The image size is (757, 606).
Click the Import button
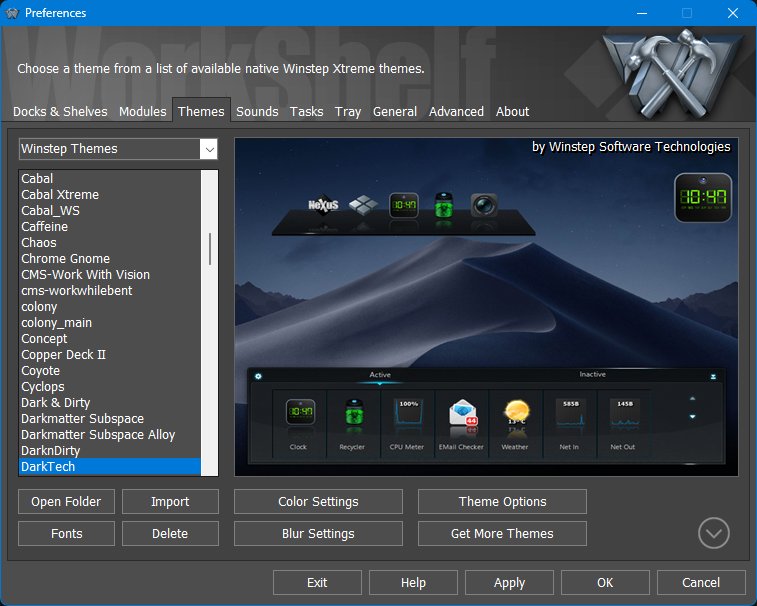pyautogui.click(x=170, y=502)
